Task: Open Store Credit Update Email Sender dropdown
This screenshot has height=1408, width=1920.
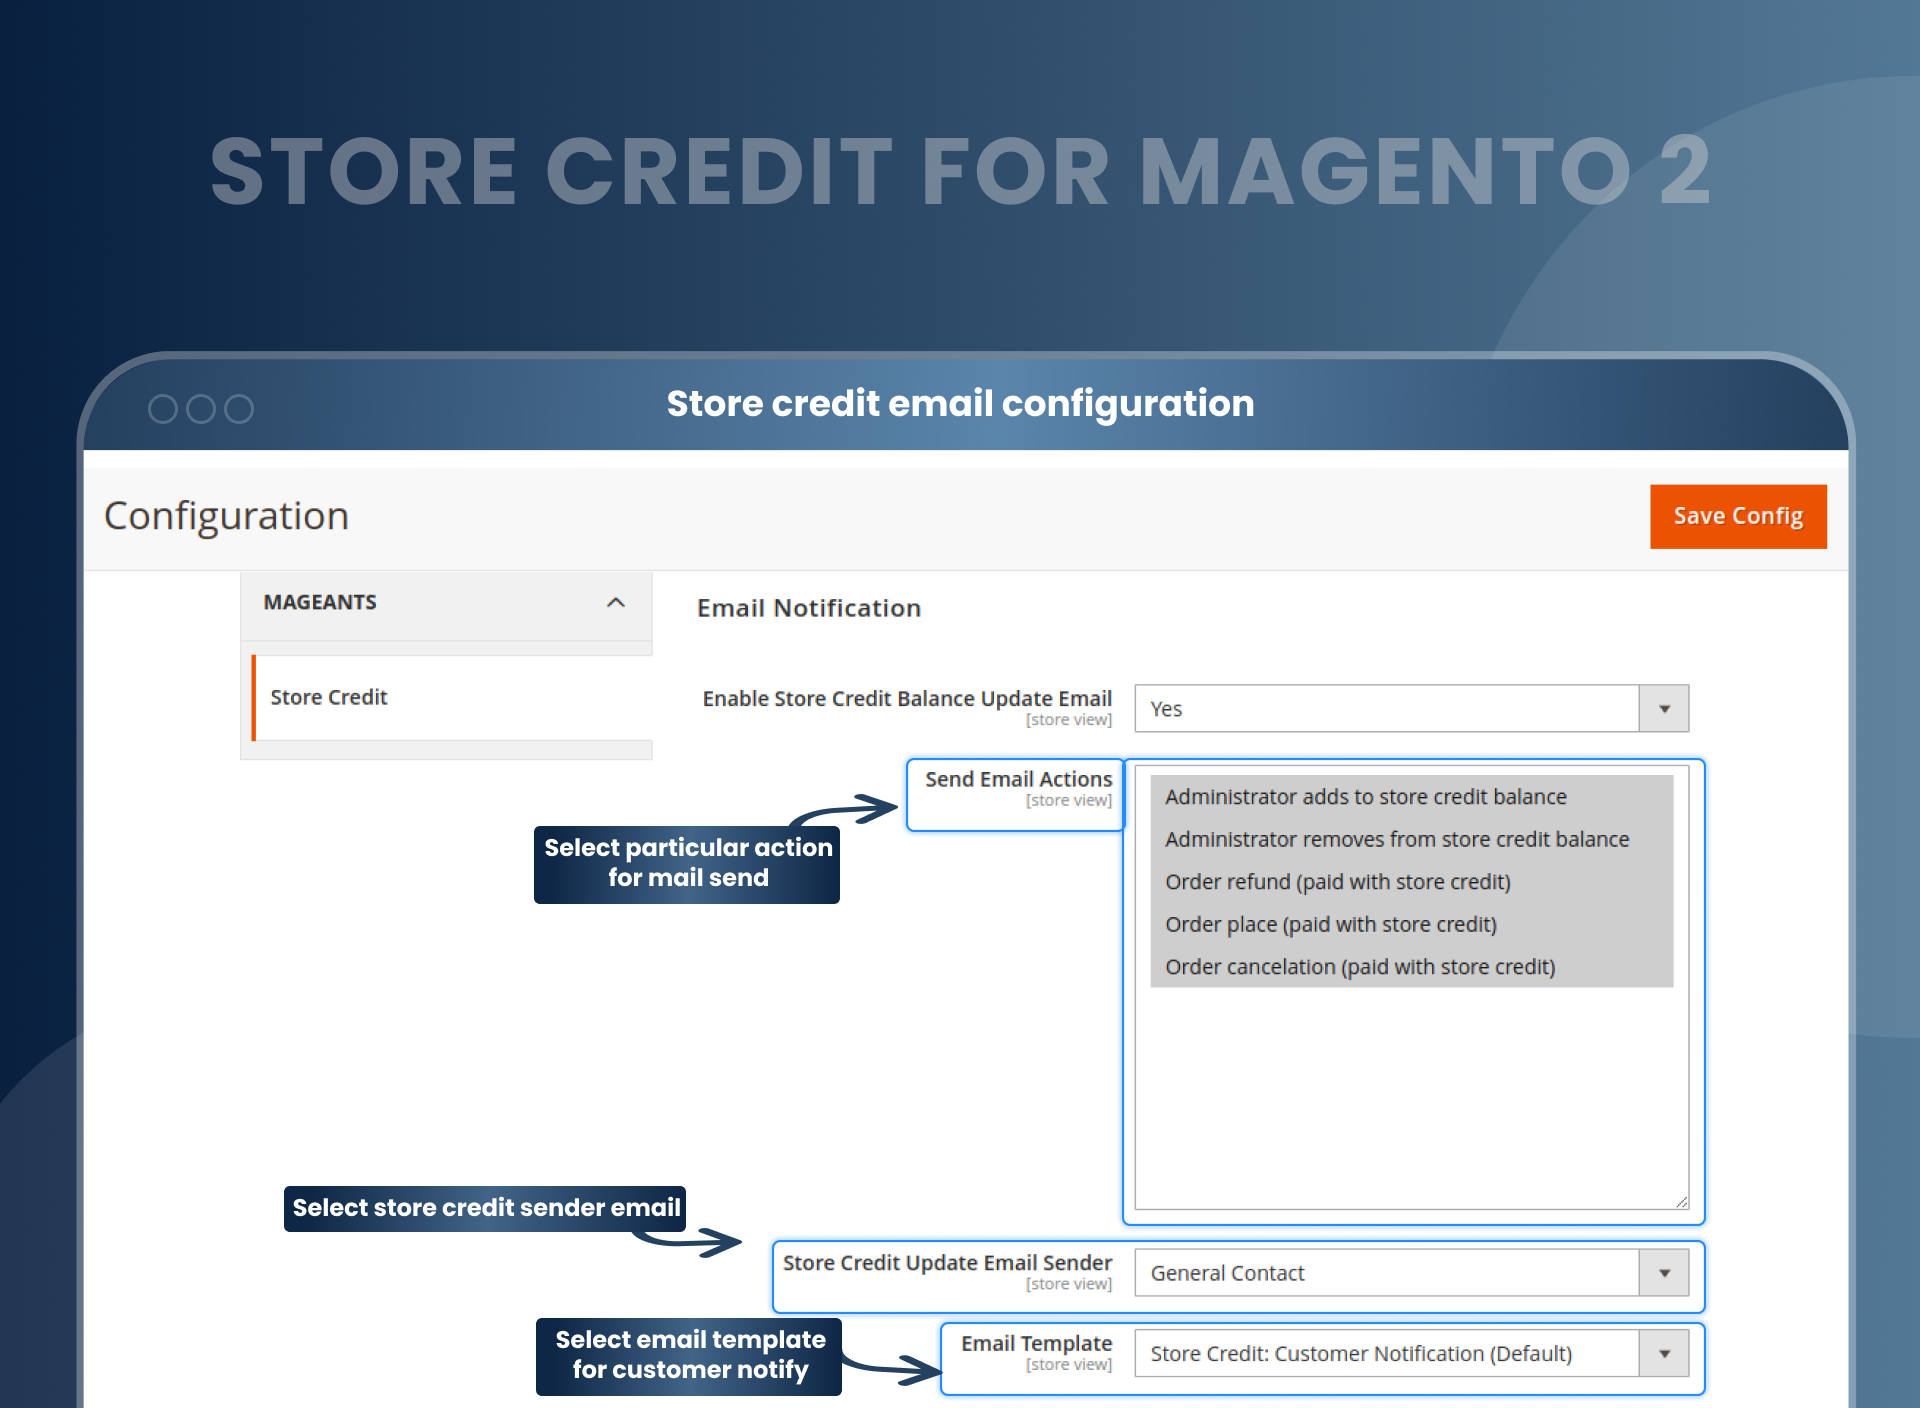Action: click(1411, 1273)
